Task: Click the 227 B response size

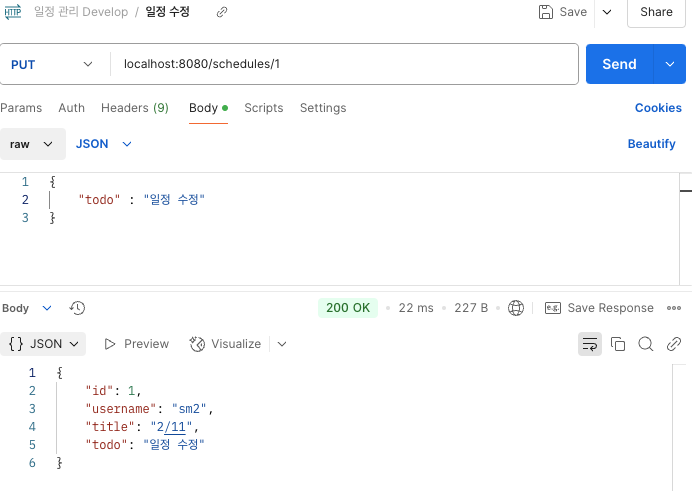Action: pos(471,308)
